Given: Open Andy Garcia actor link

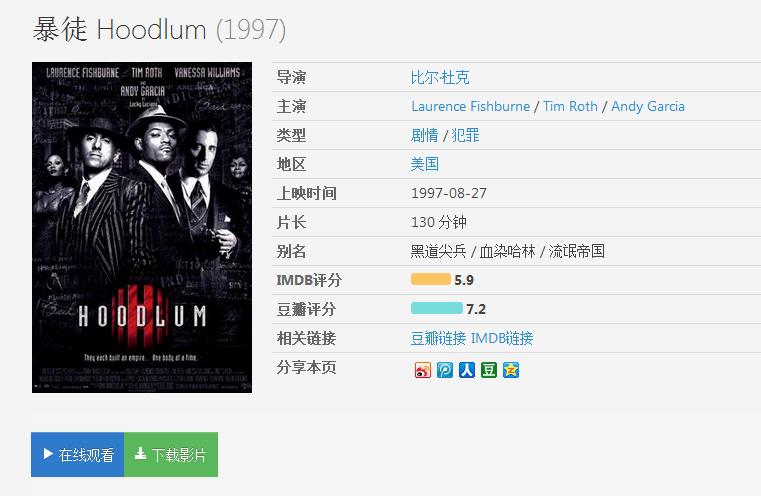Looking at the screenshot, I should point(648,106).
